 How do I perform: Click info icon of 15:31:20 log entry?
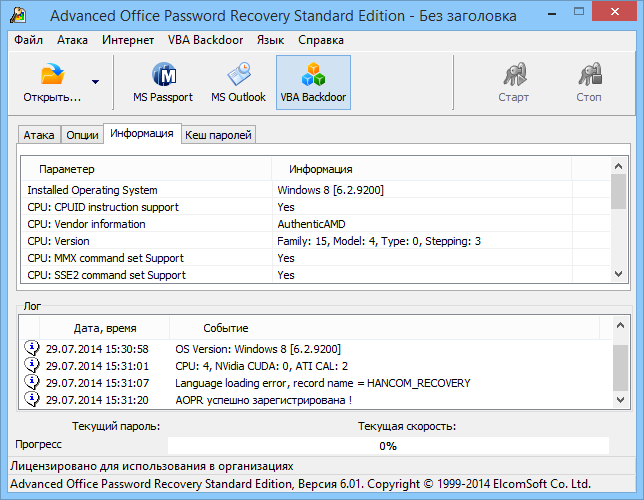32,399
